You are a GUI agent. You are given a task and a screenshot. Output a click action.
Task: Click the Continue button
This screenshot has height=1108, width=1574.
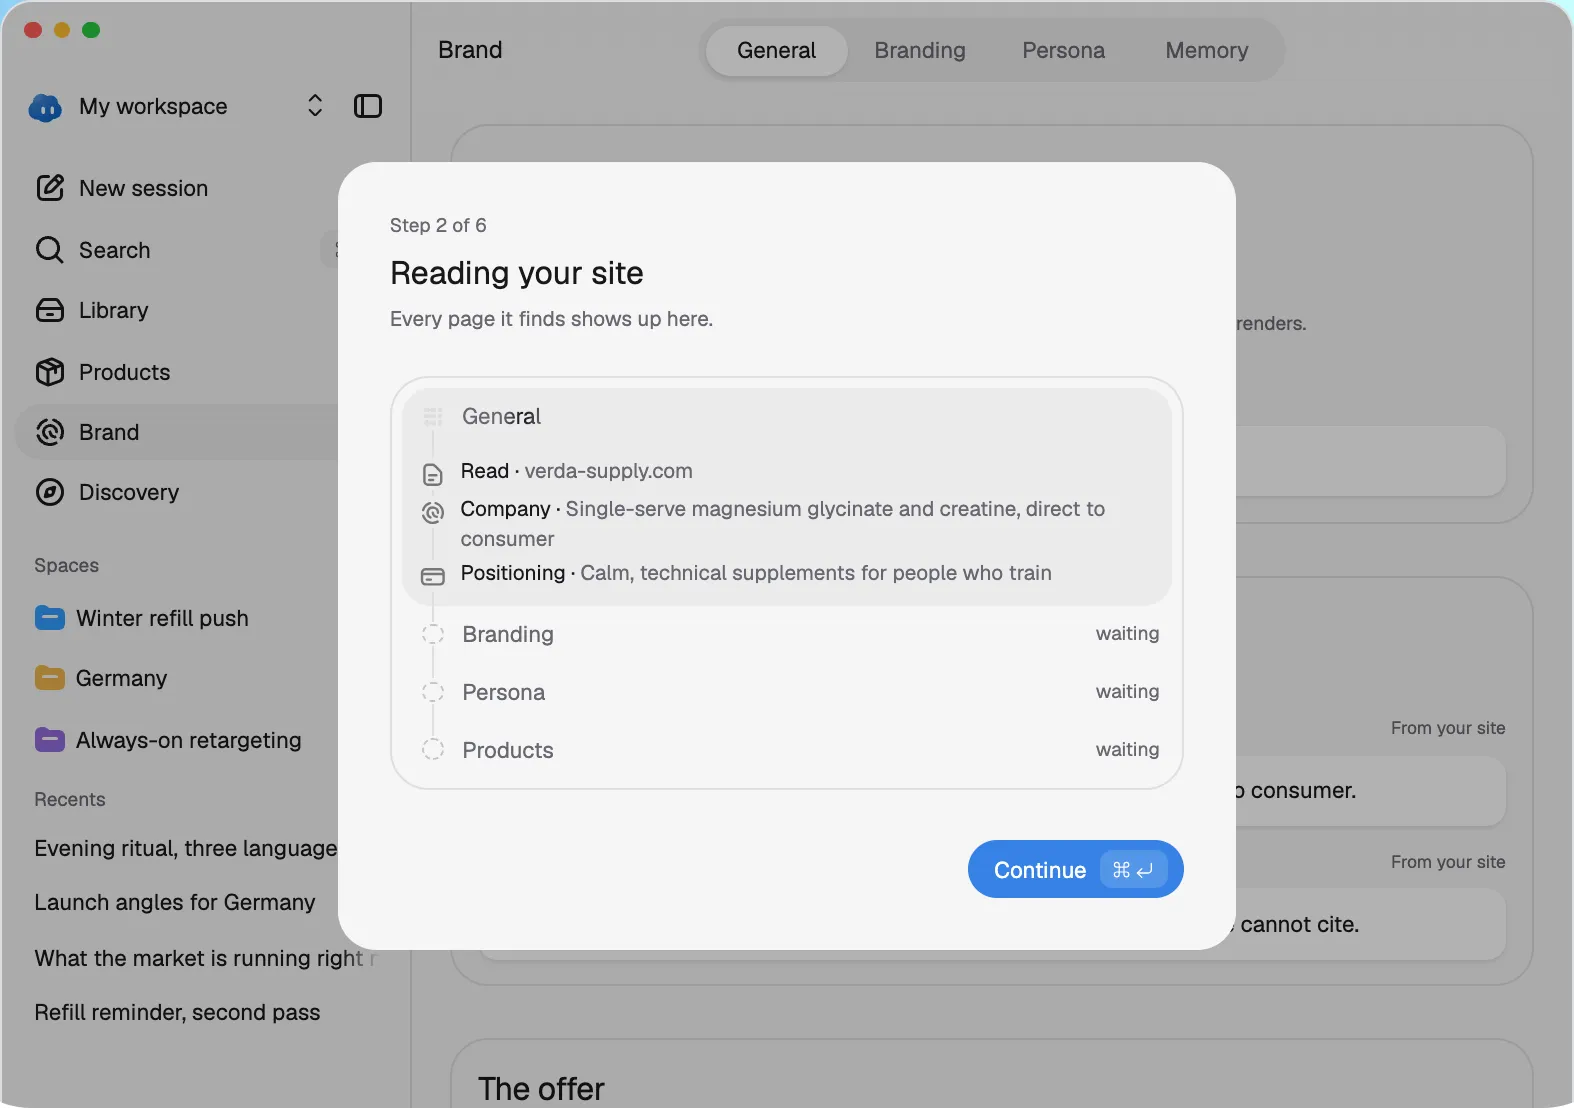click(x=1076, y=869)
